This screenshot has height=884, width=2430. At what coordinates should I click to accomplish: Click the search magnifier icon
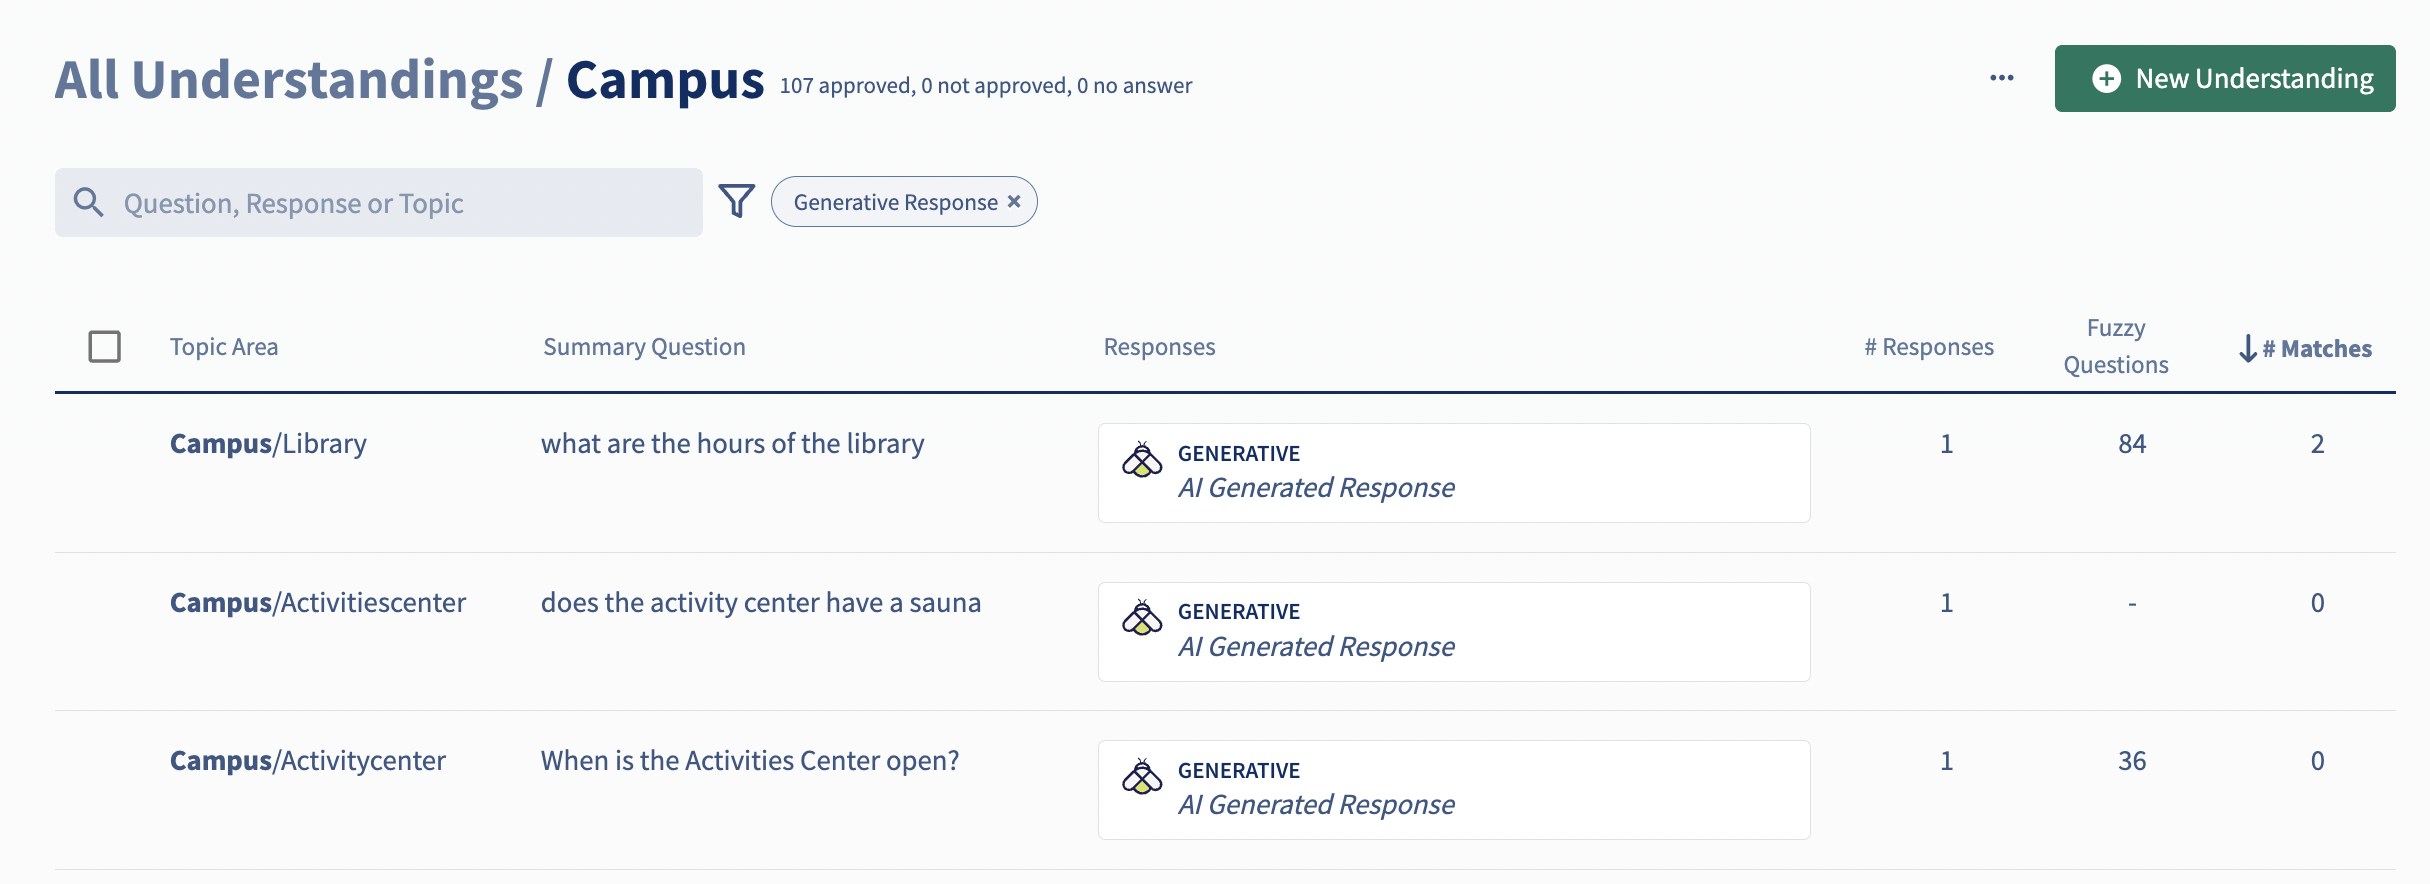click(89, 202)
